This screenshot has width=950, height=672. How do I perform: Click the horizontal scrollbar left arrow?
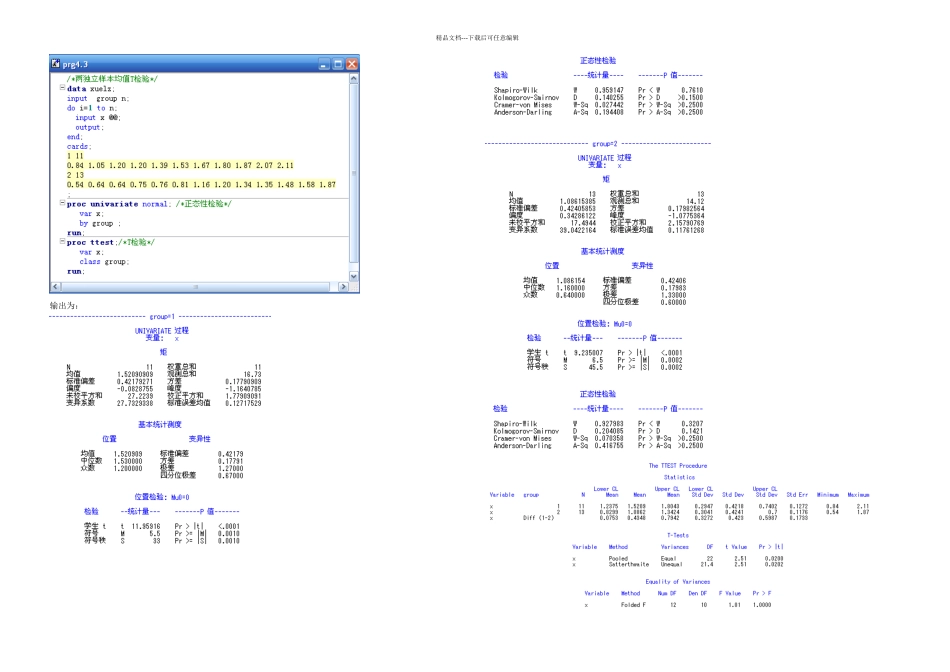[x=55, y=287]
